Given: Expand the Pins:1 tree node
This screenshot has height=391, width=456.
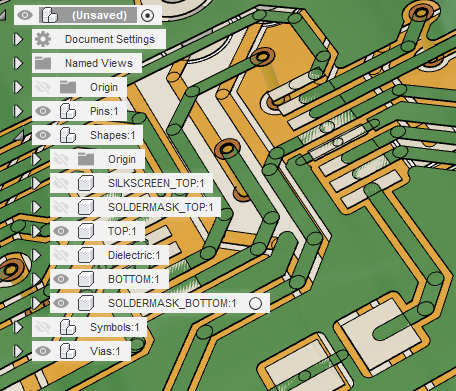Looking at the screenshot, I should click(x=18, y=111).
